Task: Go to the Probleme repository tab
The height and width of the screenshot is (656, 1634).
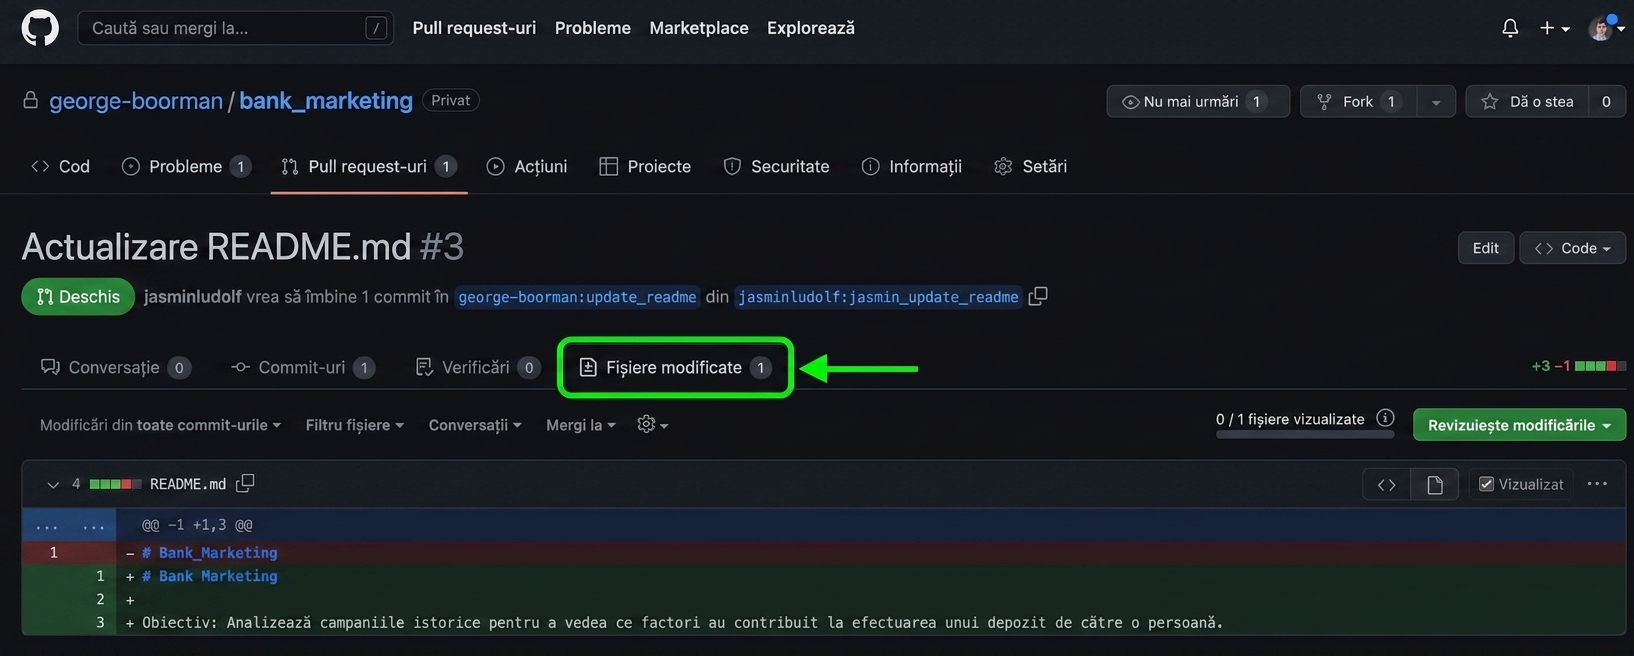Action: coord(185,166)
